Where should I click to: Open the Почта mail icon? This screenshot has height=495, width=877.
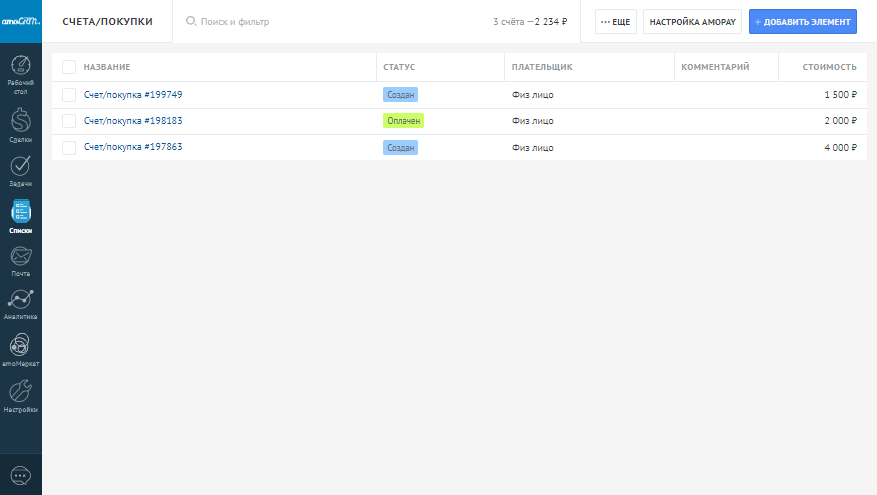point(20,256)
